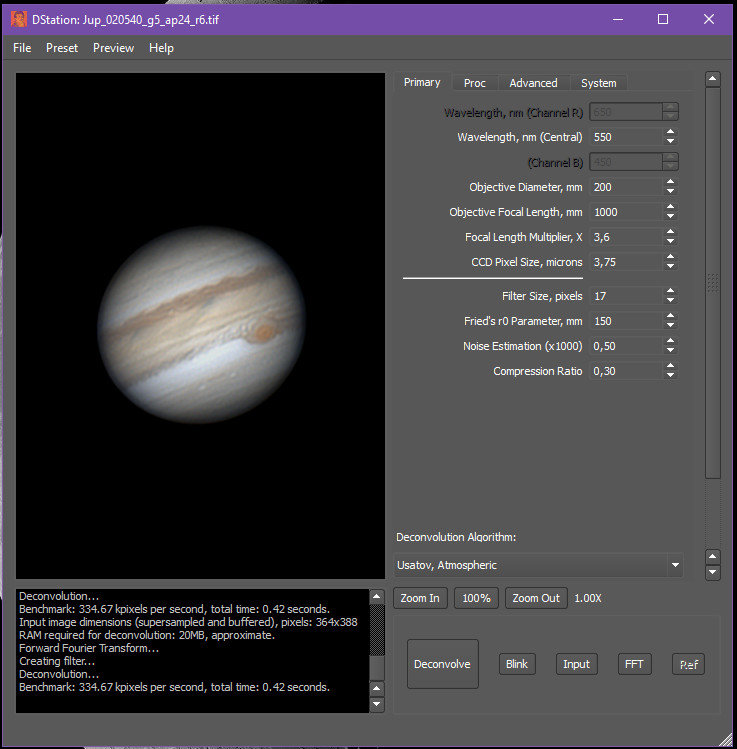Click the Focal Length Multiplier field showing 3,6
The image size is (737, 749).
626,237
